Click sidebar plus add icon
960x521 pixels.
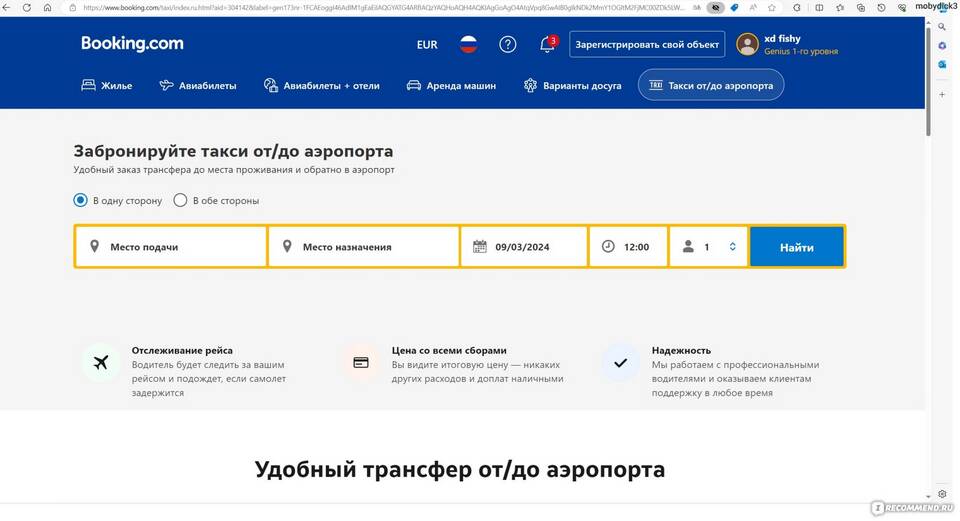pos(942,95)
